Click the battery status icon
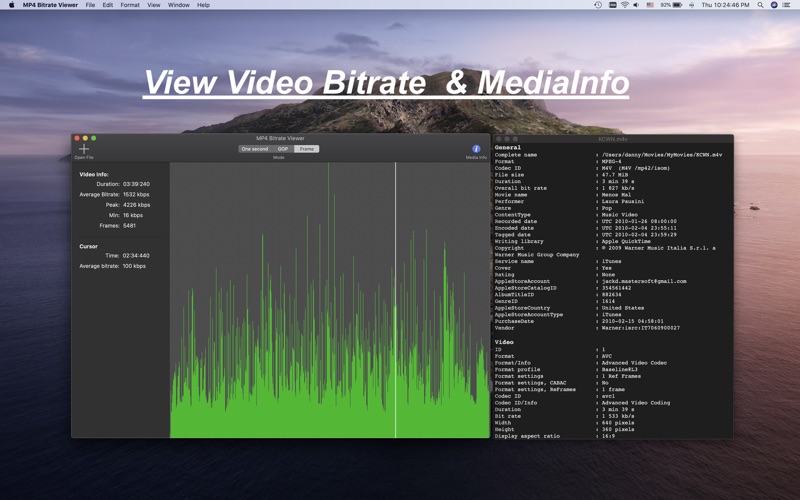Viewport: 800px width, 500px height. pos(677,5)
